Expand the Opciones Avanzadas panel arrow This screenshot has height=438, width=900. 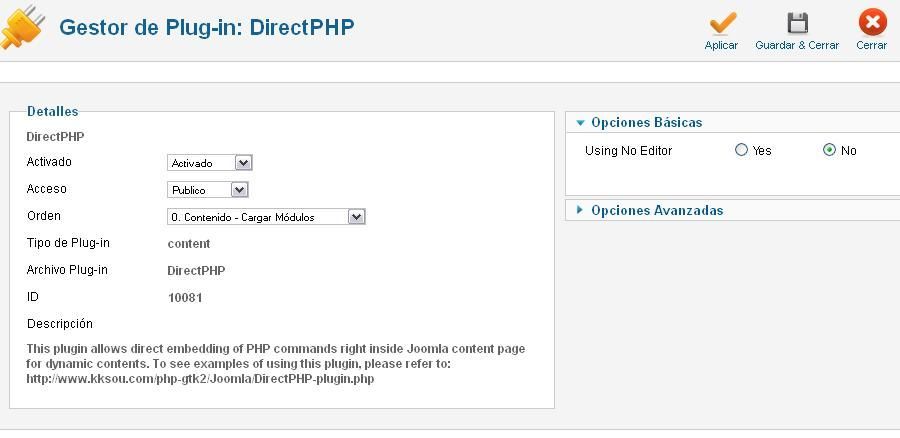pyautogui.click(x=580, y=210)
